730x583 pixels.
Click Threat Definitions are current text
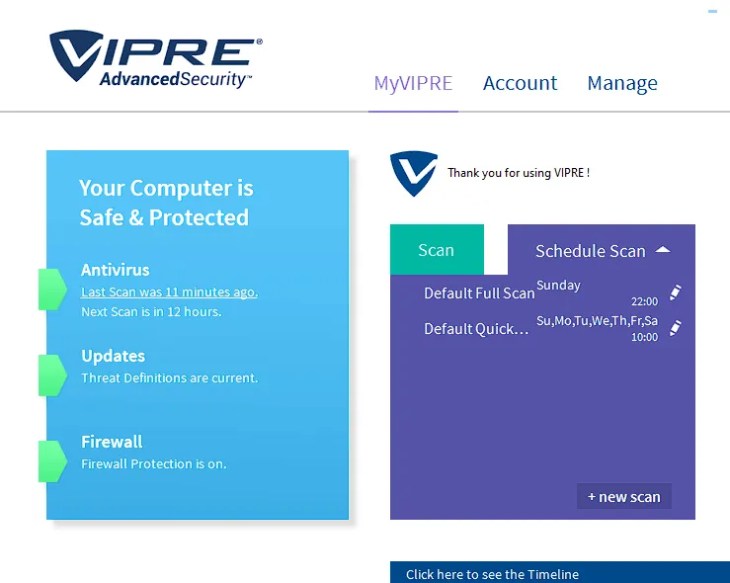click(x=169, y=378)
